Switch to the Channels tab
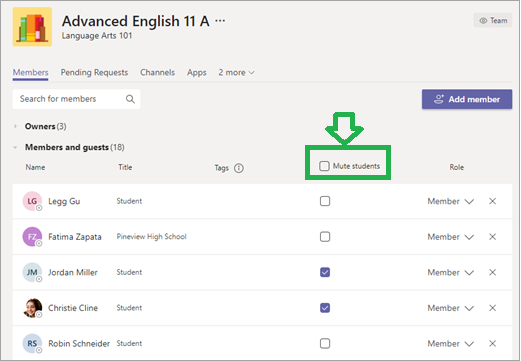The width and height of the screenshot is (521, 361). [x=157, y=72]
